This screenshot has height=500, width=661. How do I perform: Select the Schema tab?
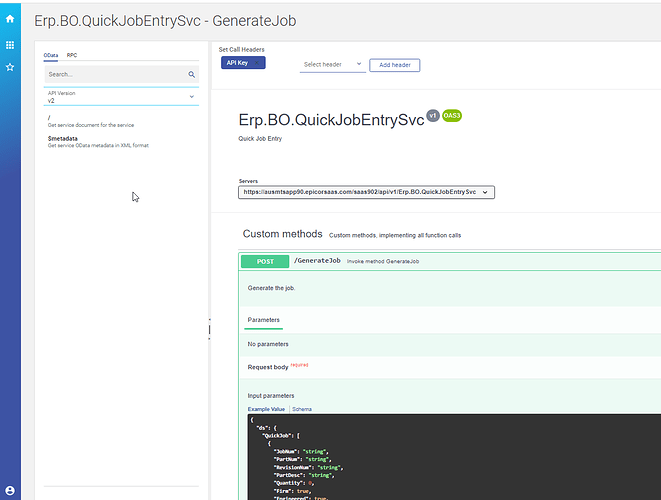pyautogui.click(x=302, y=409)
